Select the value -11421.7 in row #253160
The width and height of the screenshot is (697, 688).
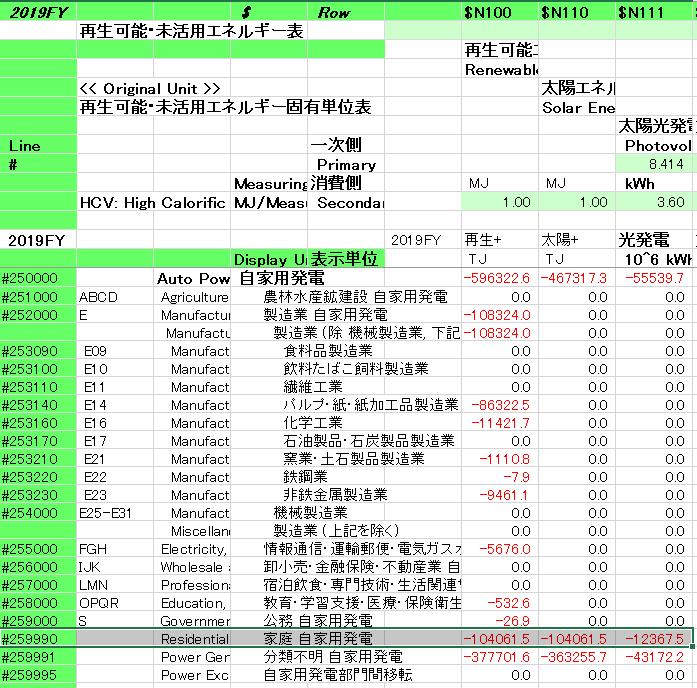pos(500,423)
